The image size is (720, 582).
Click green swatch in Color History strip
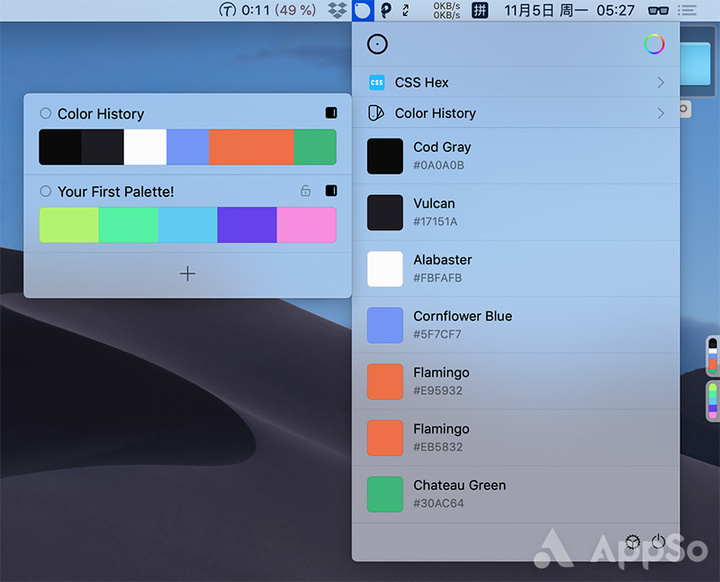coord(315,147)
